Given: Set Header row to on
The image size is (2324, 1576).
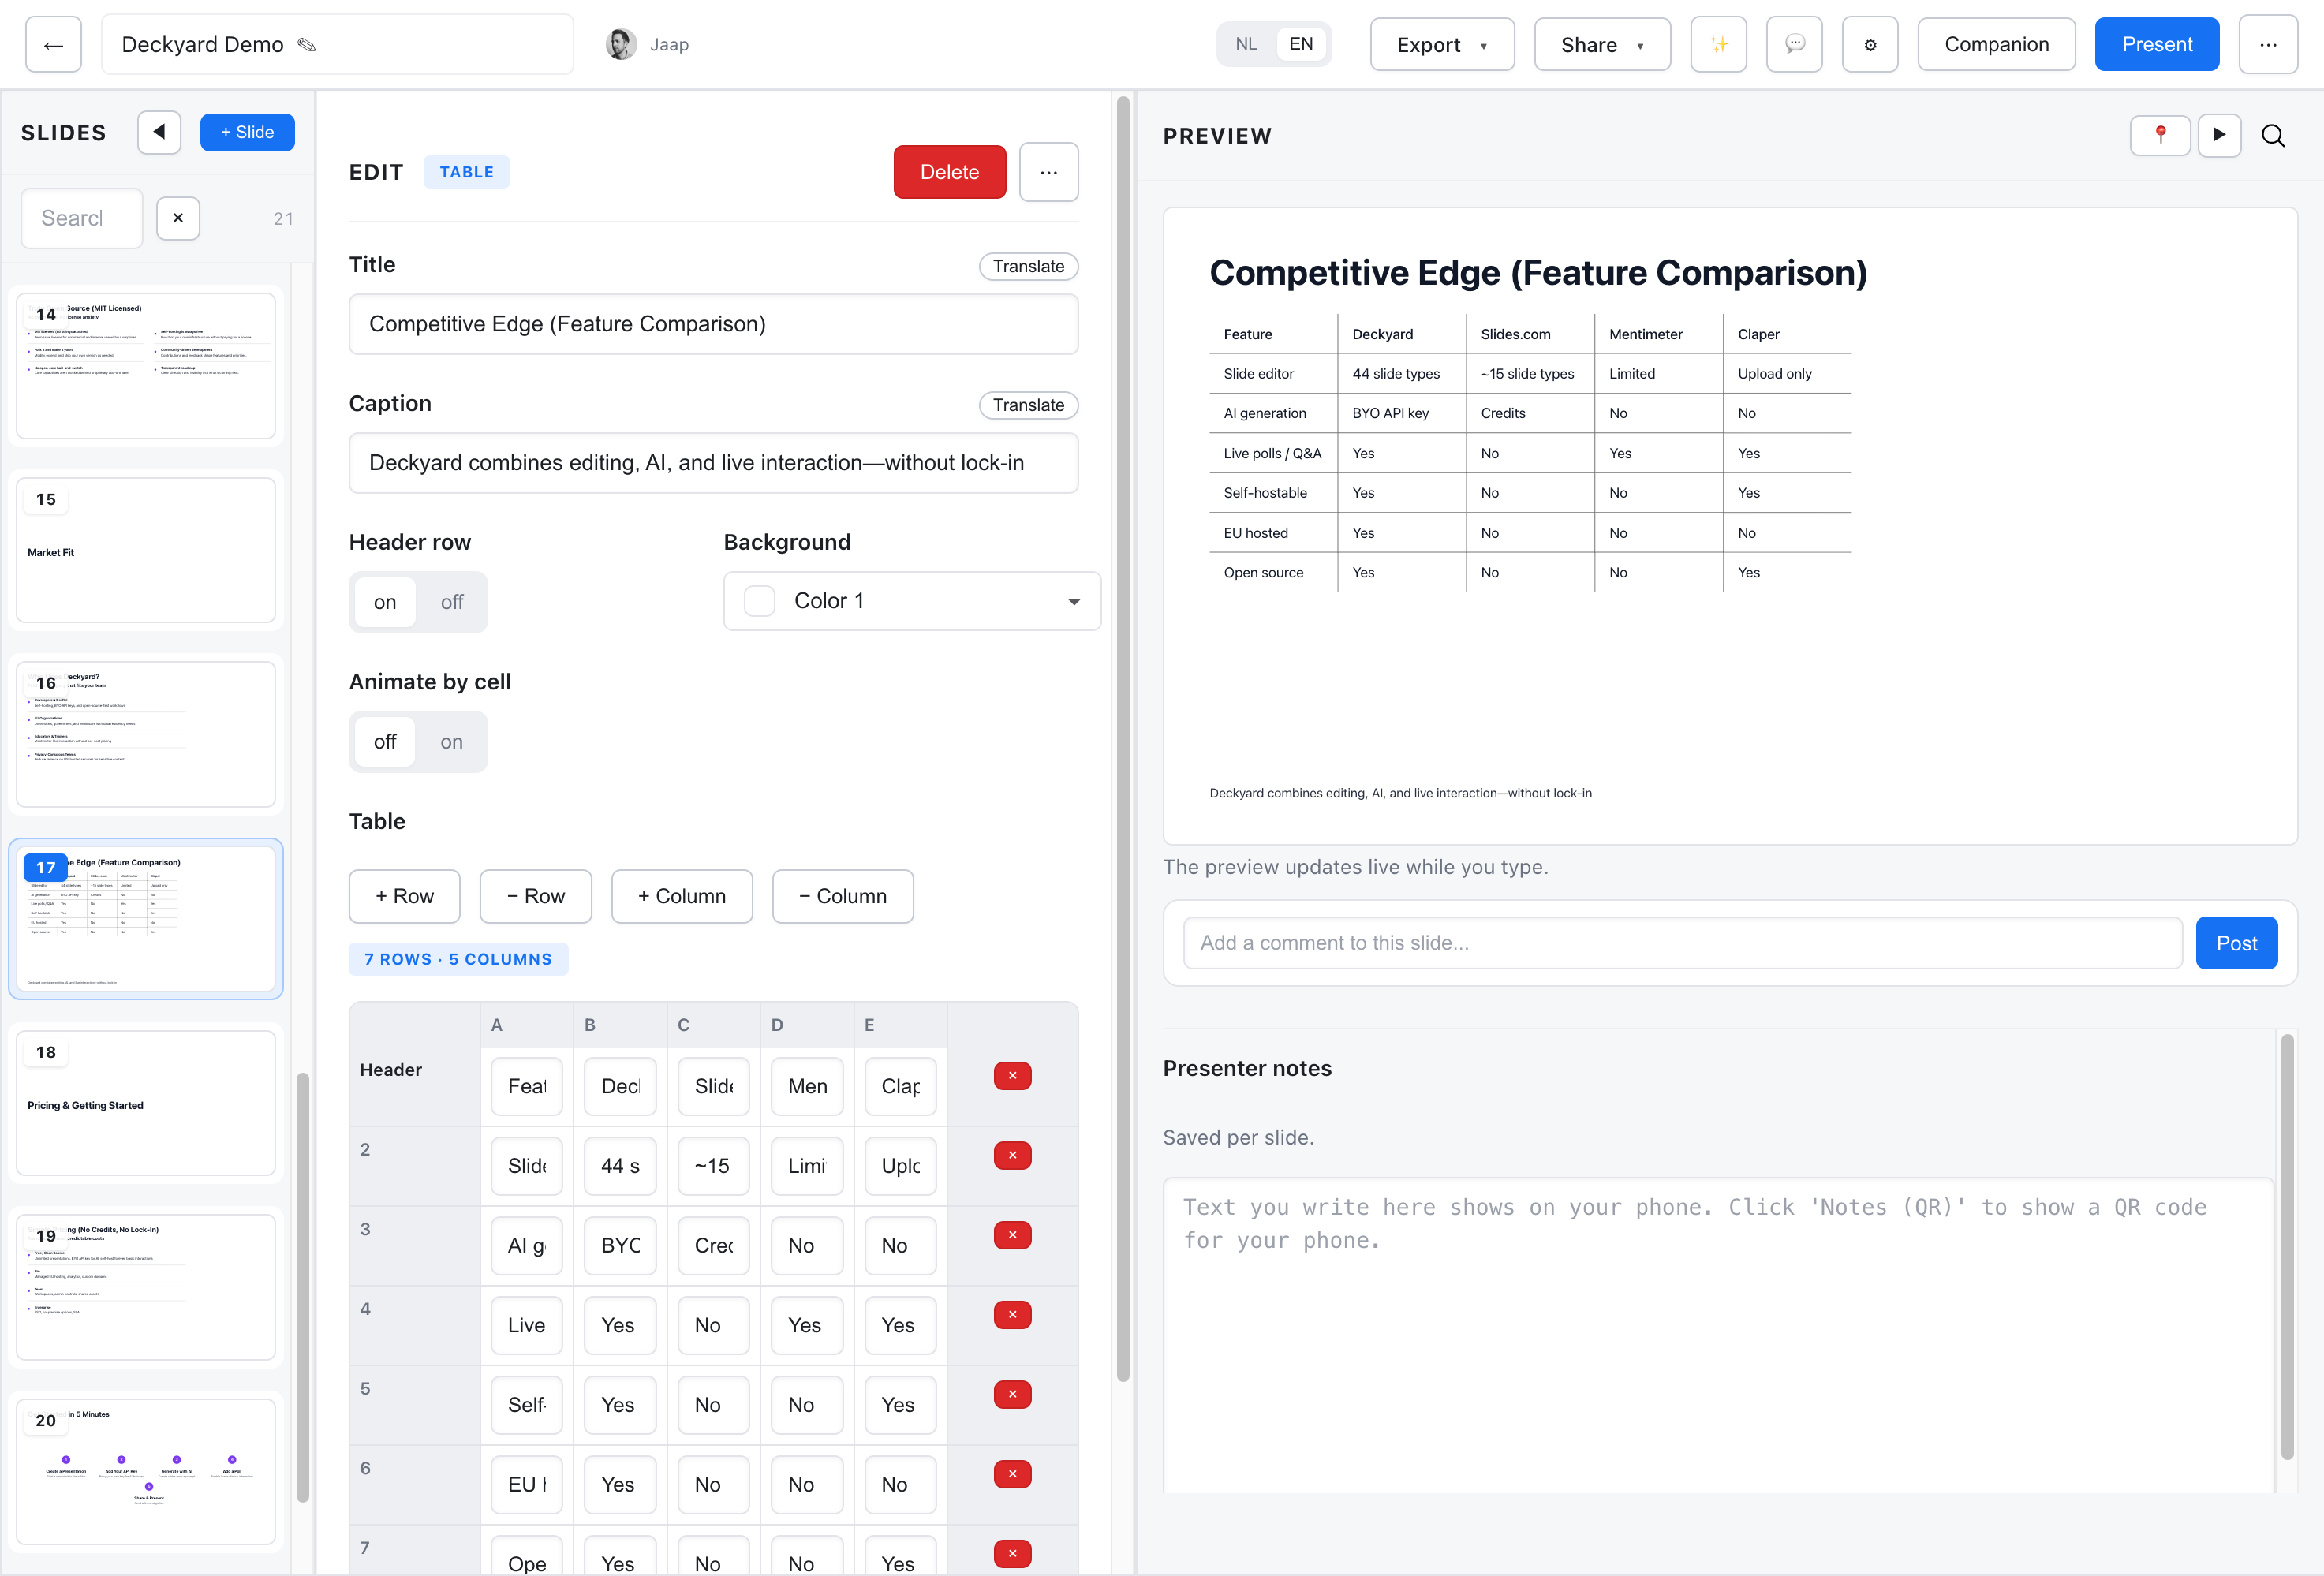Looking at the screenshot, I should coord(385,602).
